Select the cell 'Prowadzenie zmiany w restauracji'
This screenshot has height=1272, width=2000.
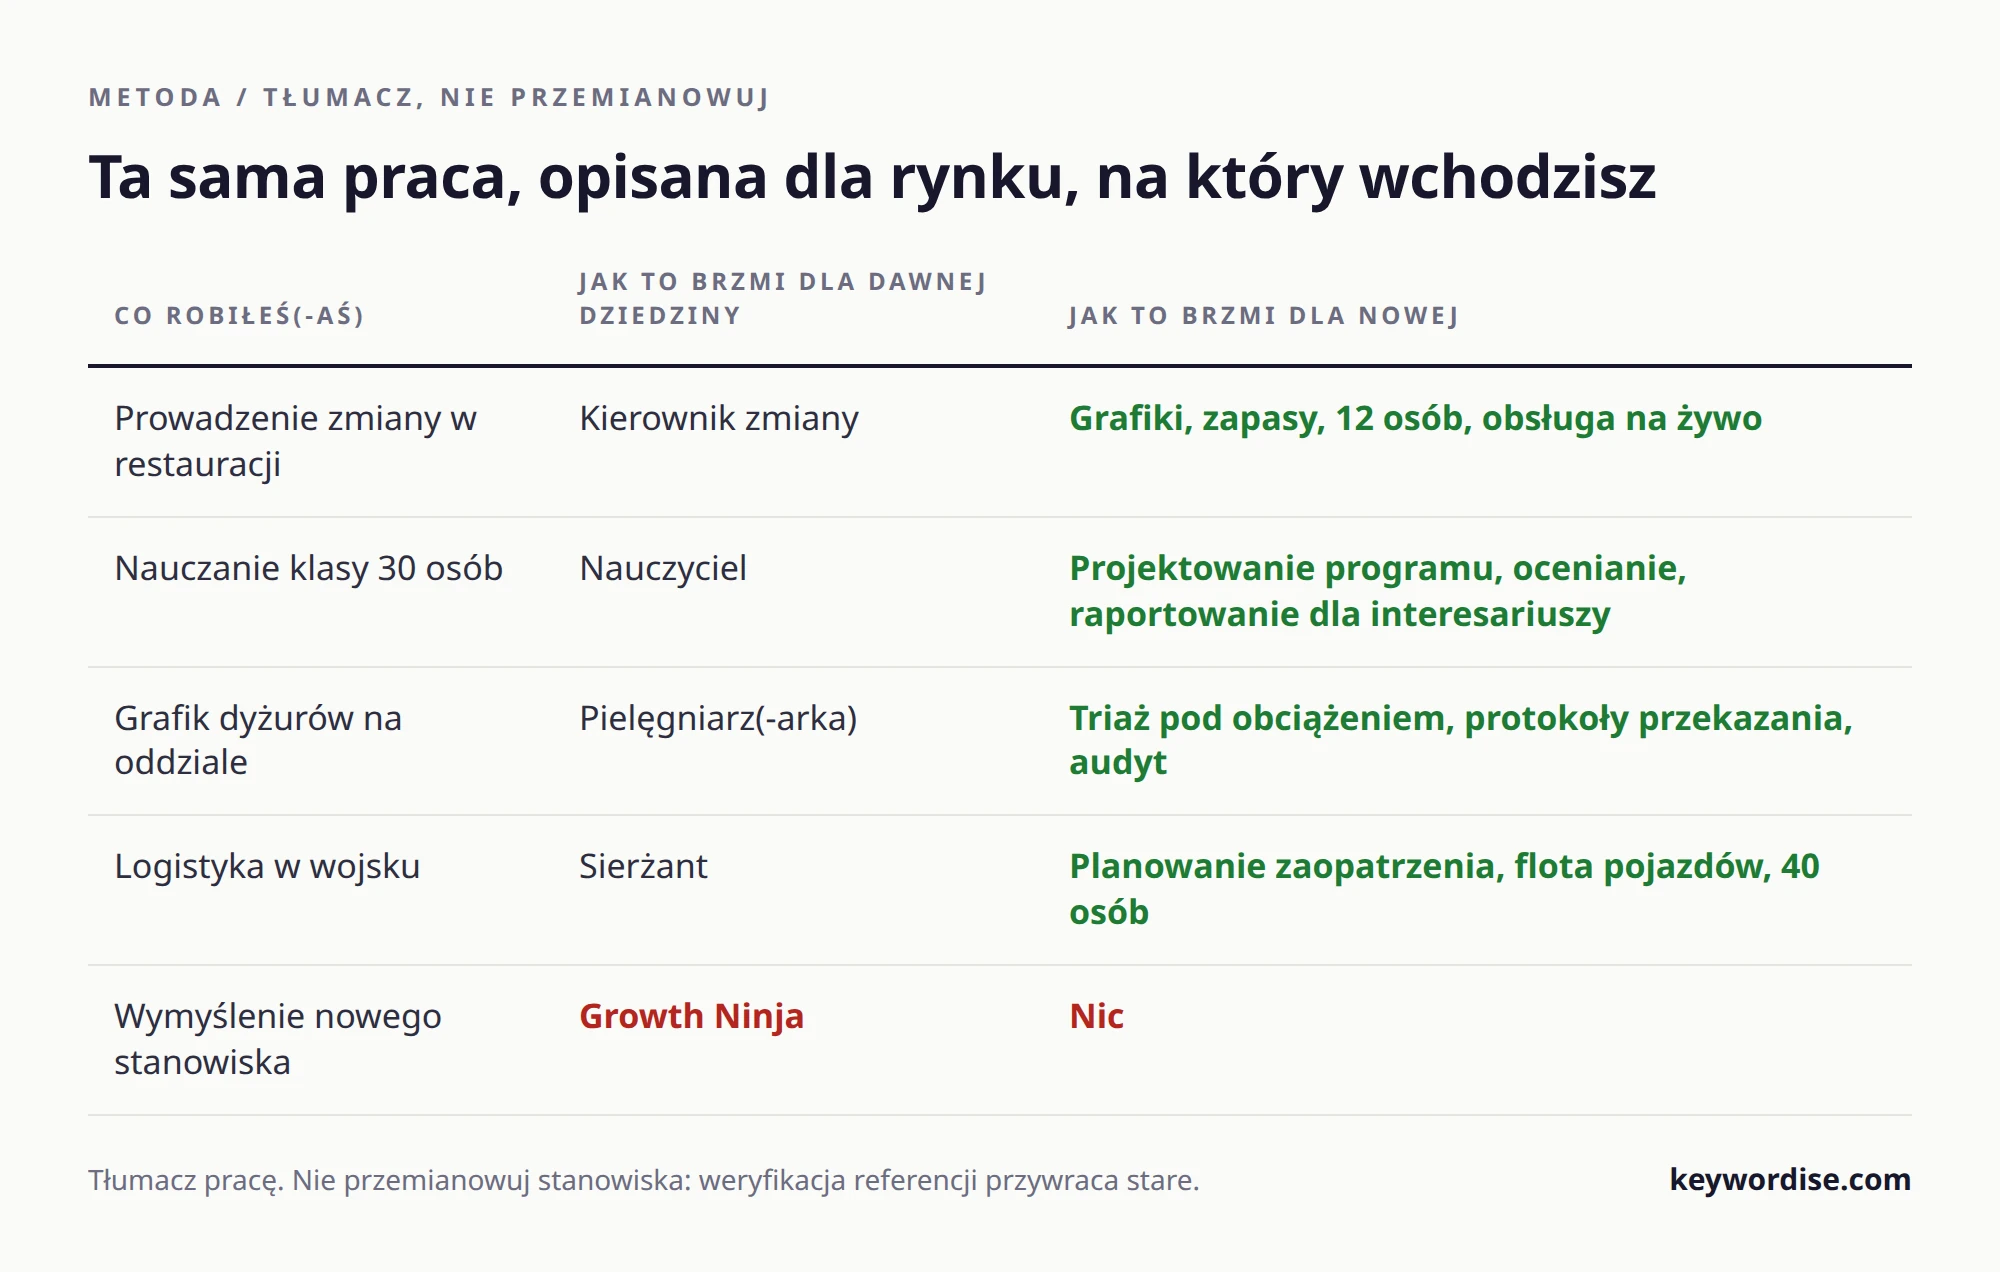point(295,441)
